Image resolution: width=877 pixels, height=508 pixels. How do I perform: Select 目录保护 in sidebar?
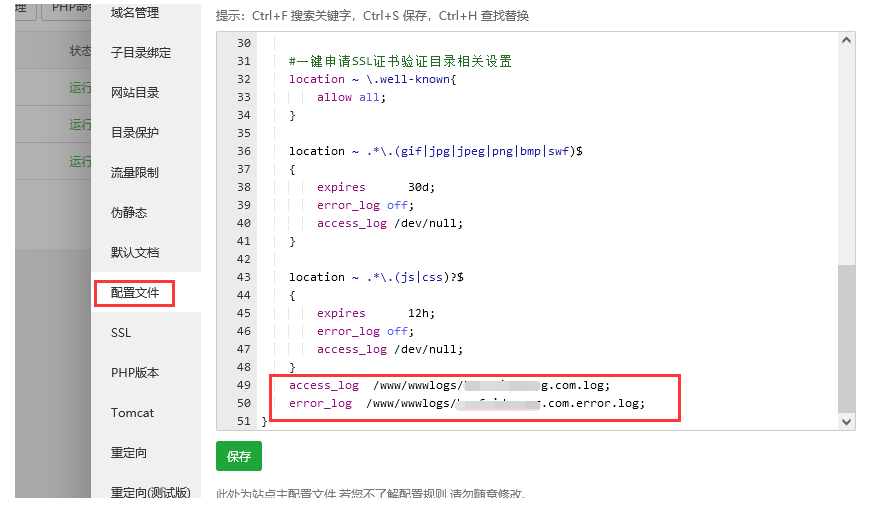(135, 133)
